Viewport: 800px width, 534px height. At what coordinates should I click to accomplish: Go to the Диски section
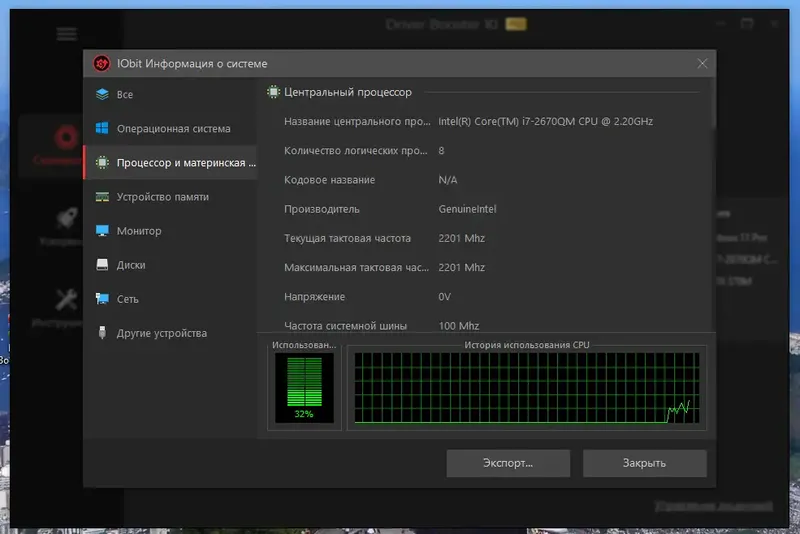click(x=170, y=265)
